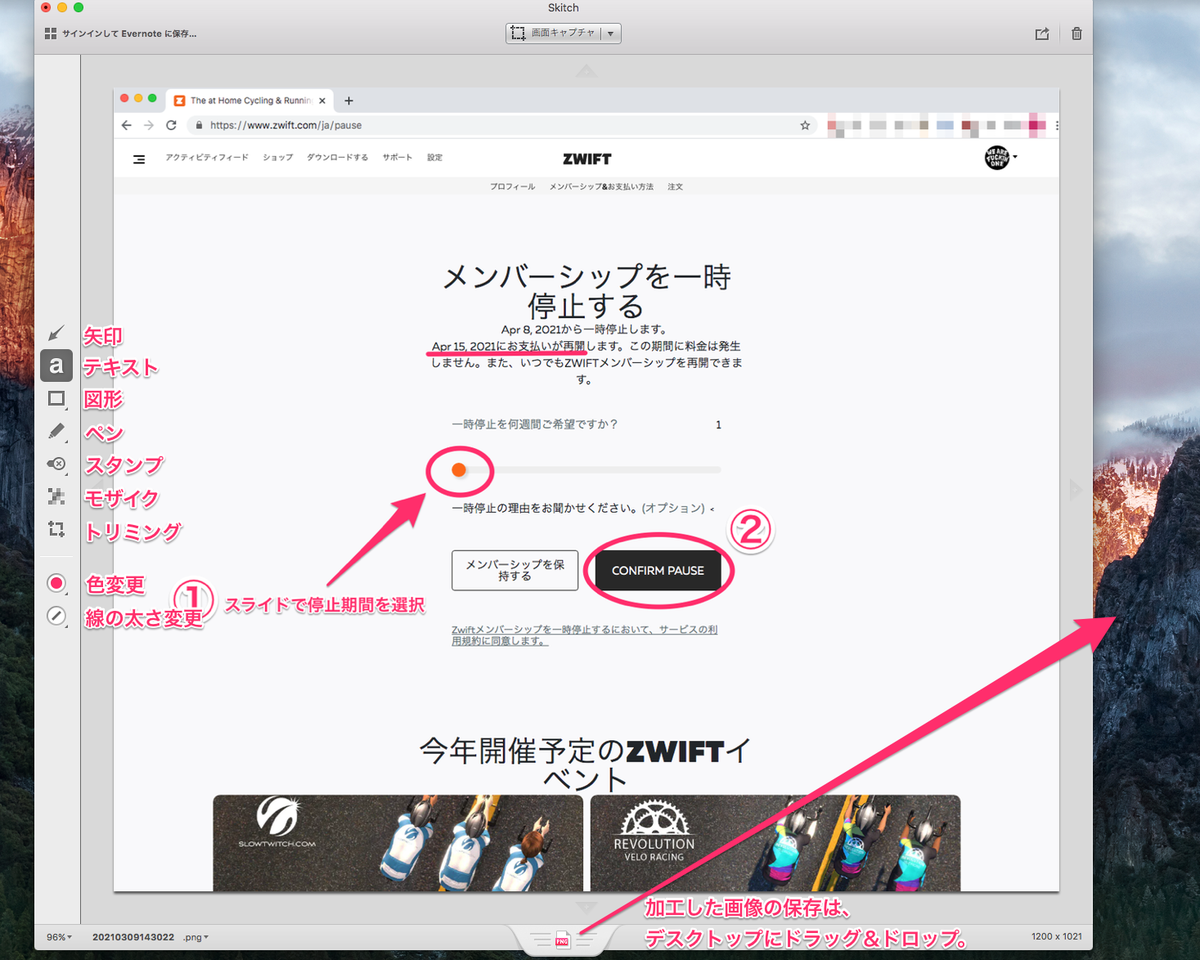Select the pen (ペン) tool
This screenshot has height=960, width=1200.
(x=56, y=431)
